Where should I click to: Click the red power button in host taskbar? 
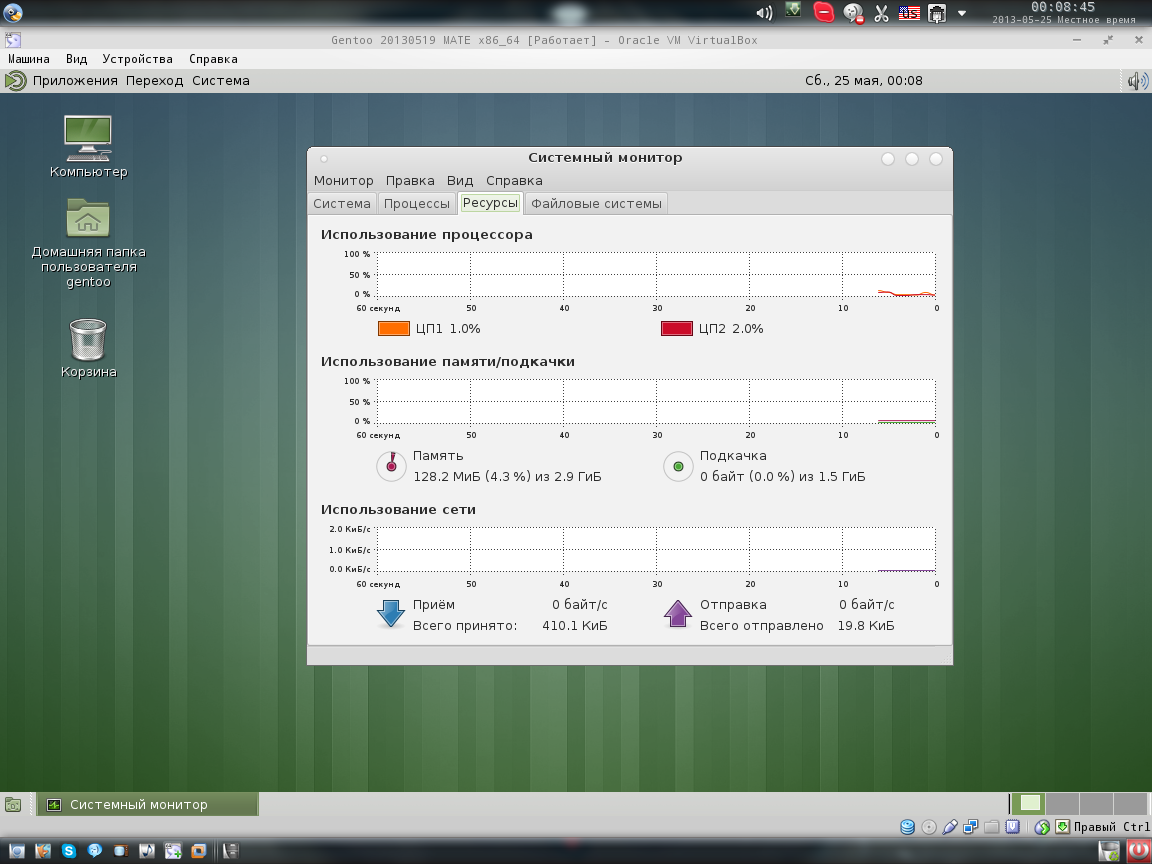[1138, 851]
